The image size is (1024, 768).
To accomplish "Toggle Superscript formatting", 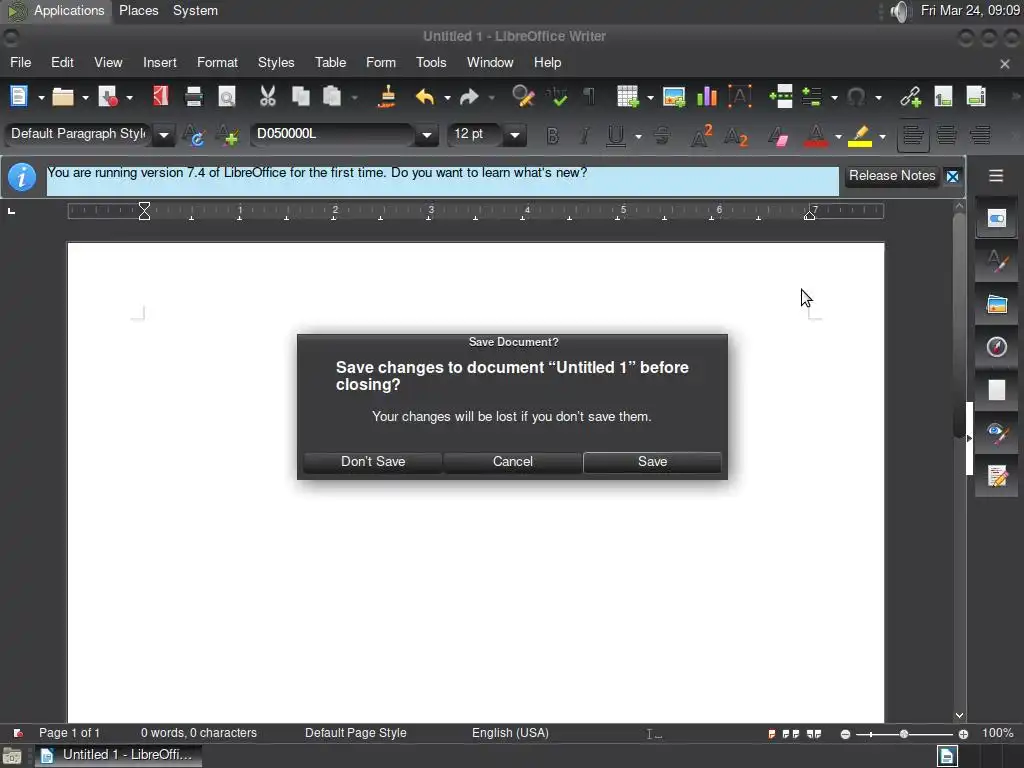I will 701,136.
